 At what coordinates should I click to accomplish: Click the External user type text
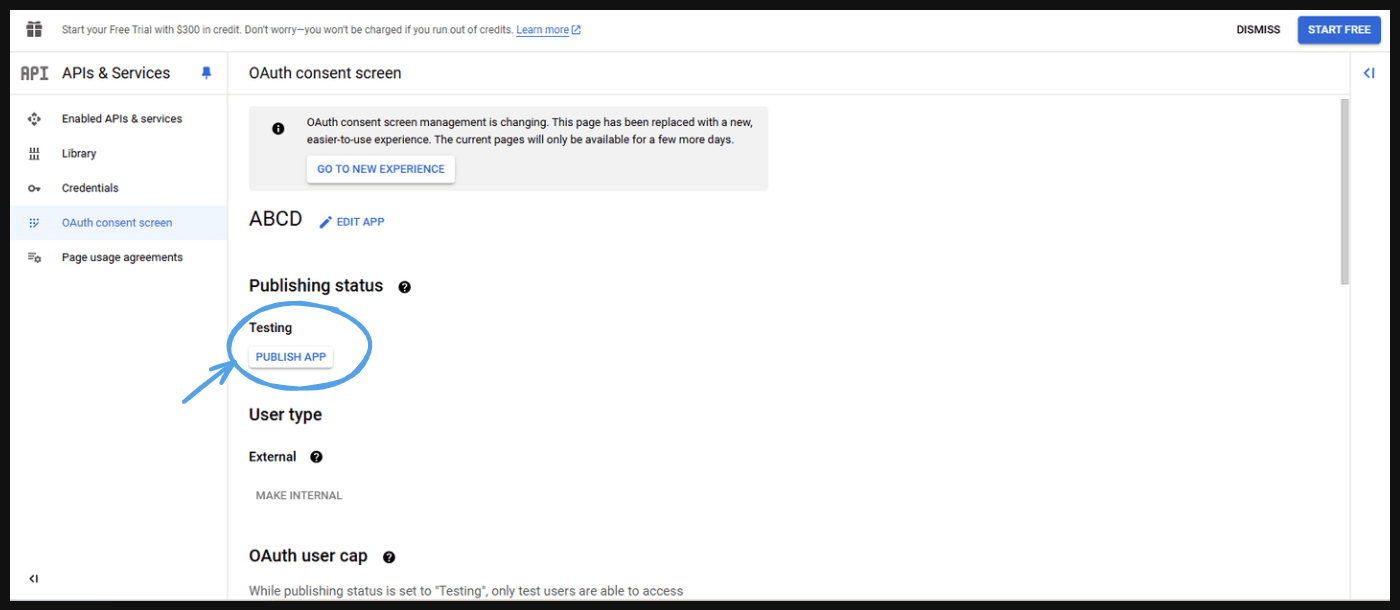click(273, 457)
